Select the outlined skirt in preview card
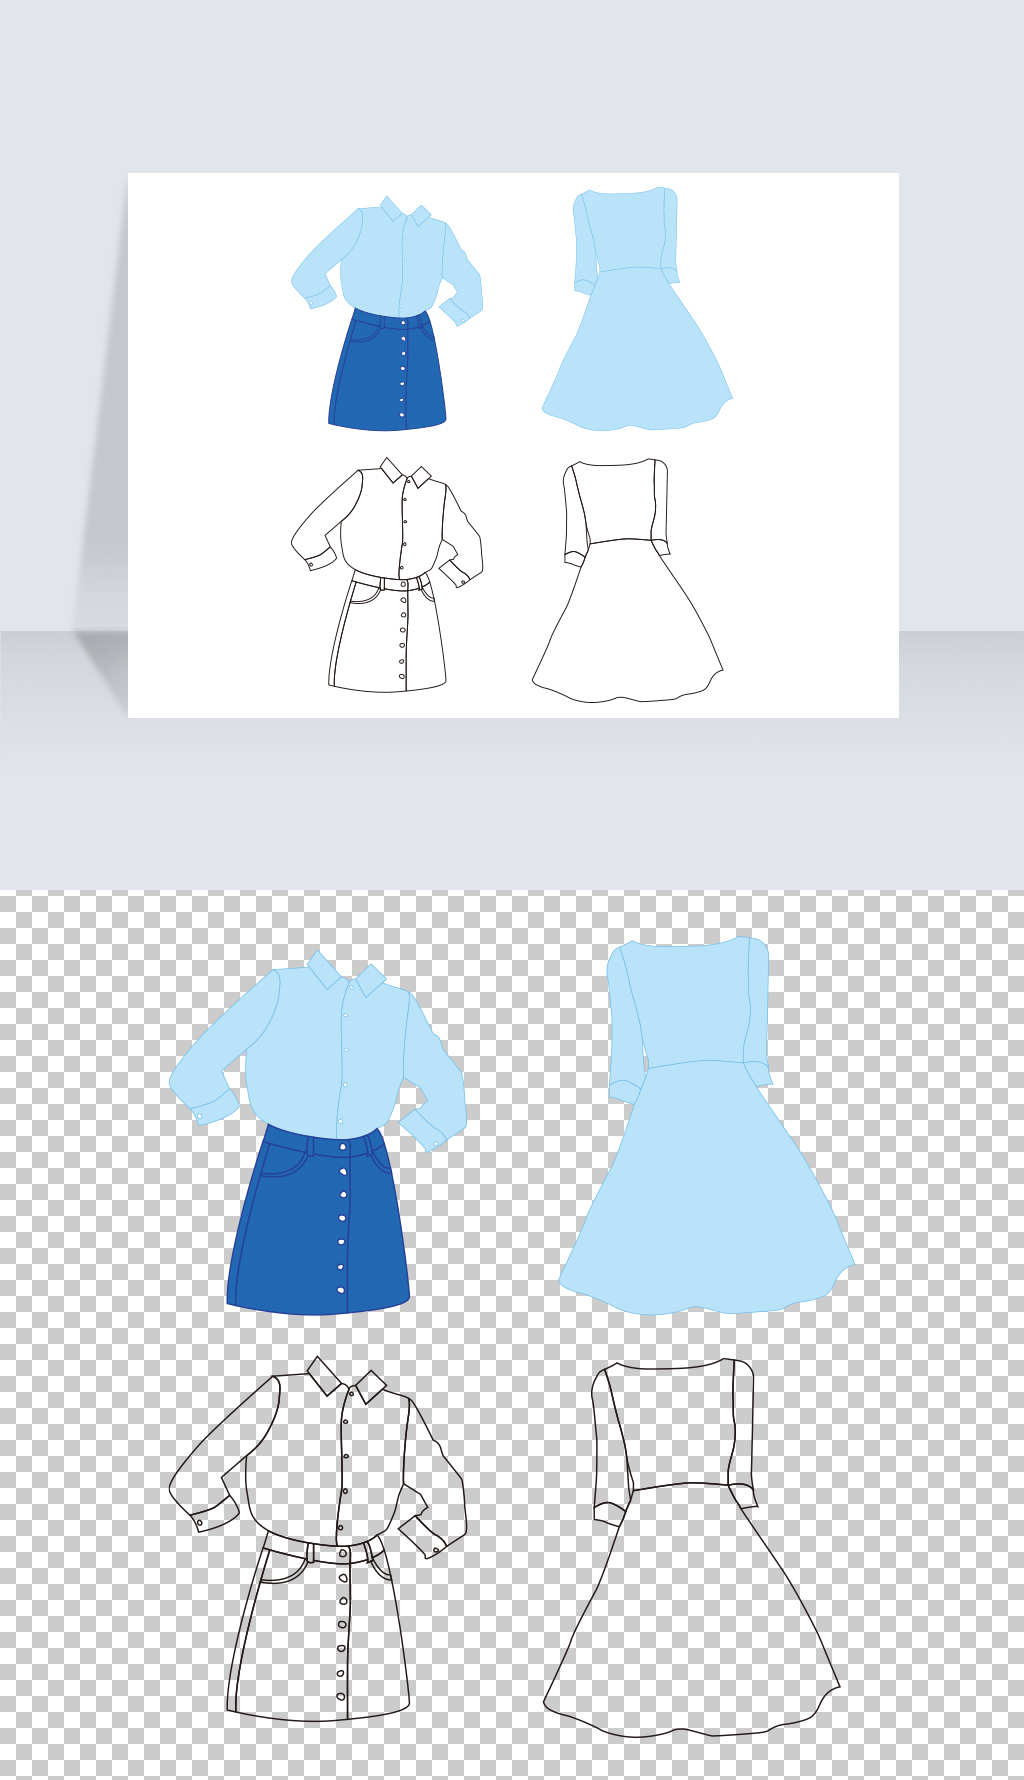Screen dimensions: 1024x1780 (x=388, y=633)
